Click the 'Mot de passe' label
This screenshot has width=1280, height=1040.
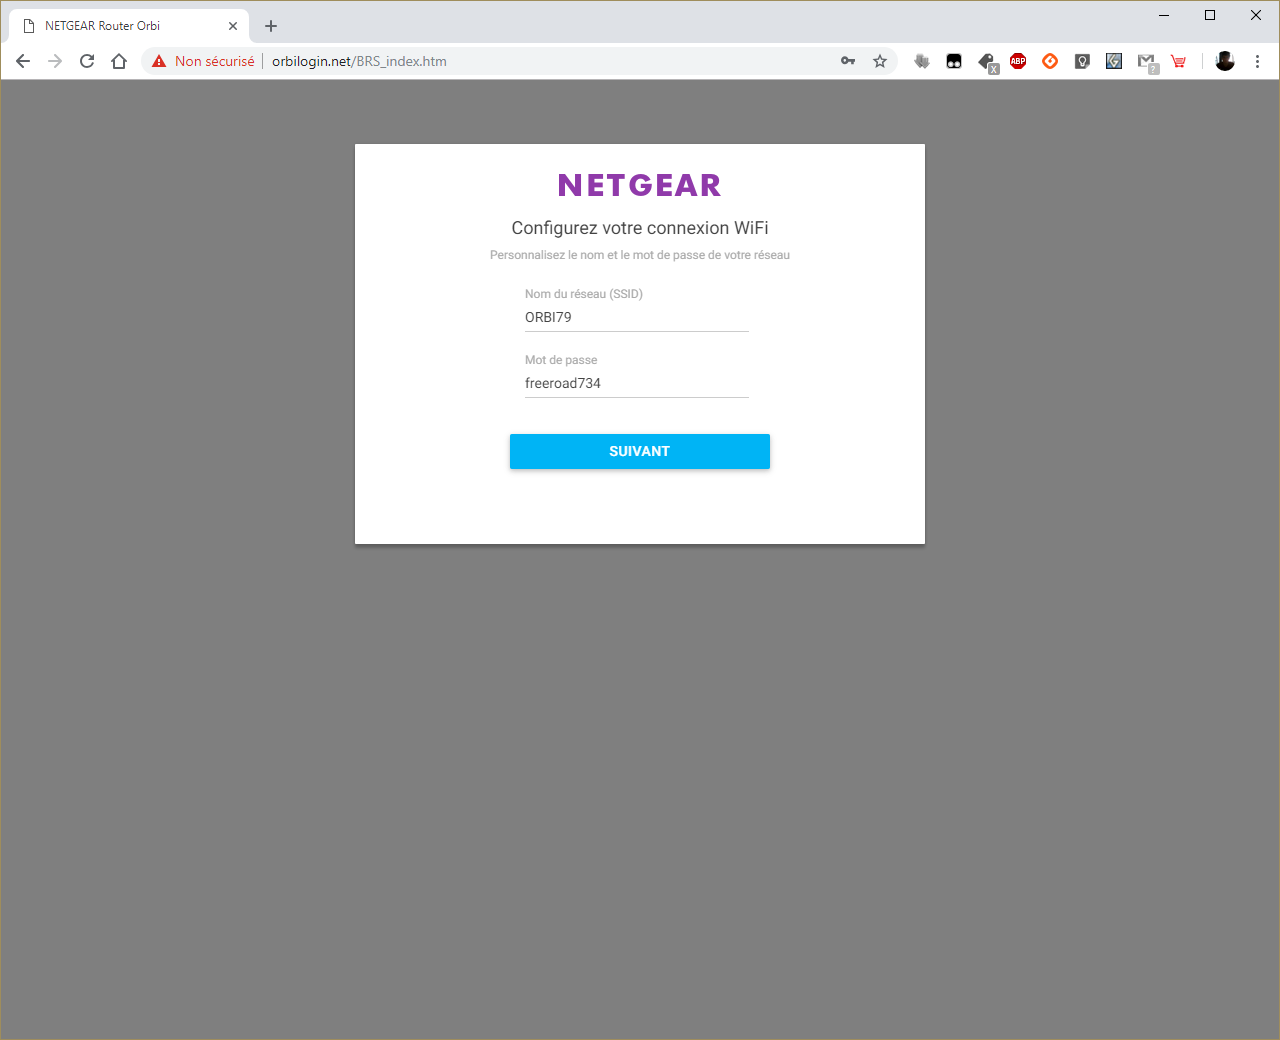pyautogui.click(x=561, y=360)
